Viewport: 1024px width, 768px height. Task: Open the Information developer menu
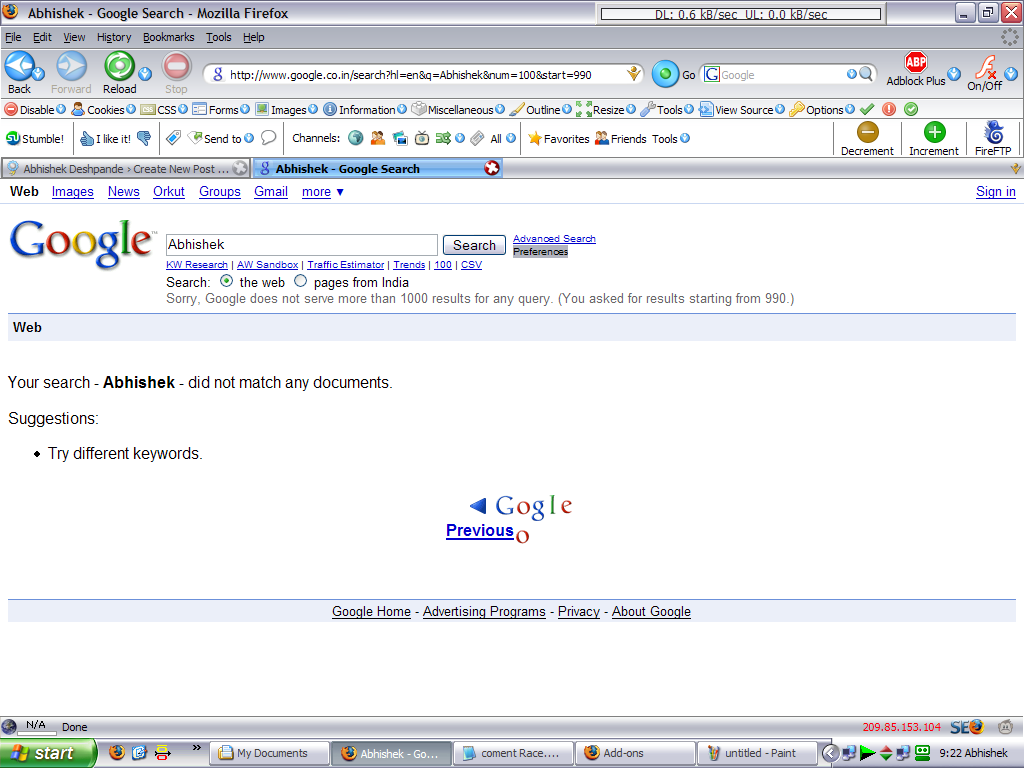click(365, 110)
